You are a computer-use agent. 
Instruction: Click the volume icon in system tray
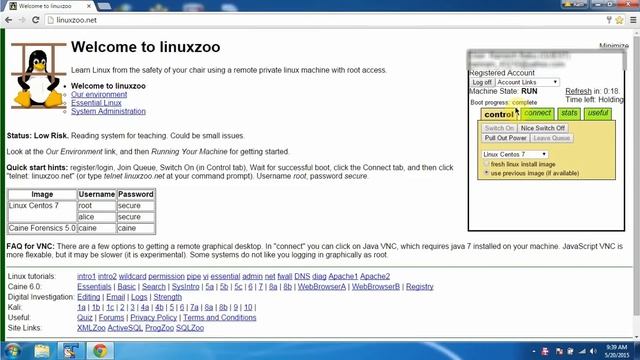click(x=593, y=351)
